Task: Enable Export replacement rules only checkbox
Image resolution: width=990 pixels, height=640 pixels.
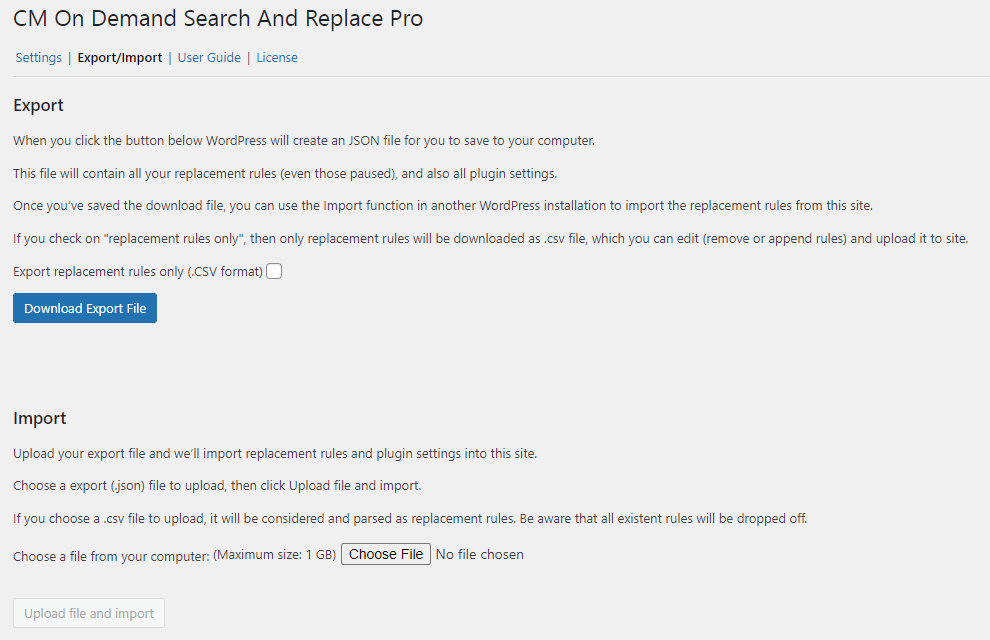Action: pos(274,271)
